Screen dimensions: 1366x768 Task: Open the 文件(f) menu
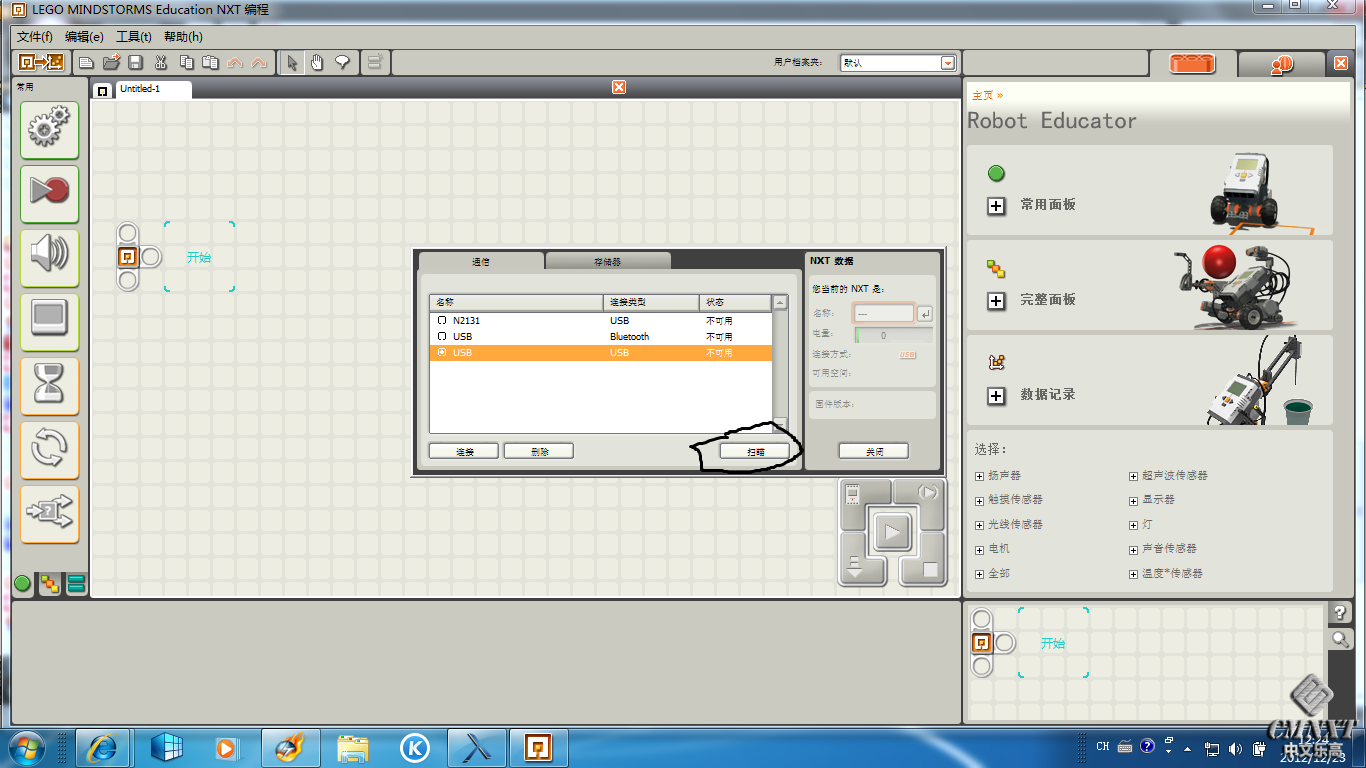pyautogui.click(x=35, y=37)
